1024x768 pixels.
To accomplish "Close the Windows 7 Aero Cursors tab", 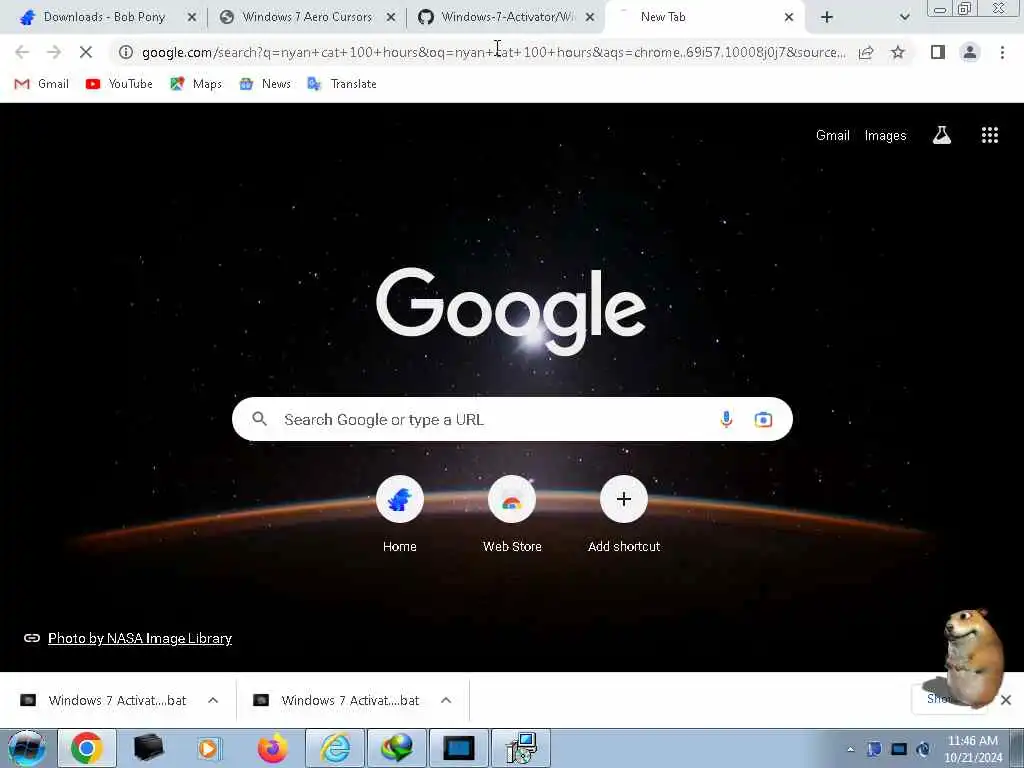I will (x=391, y=17).
